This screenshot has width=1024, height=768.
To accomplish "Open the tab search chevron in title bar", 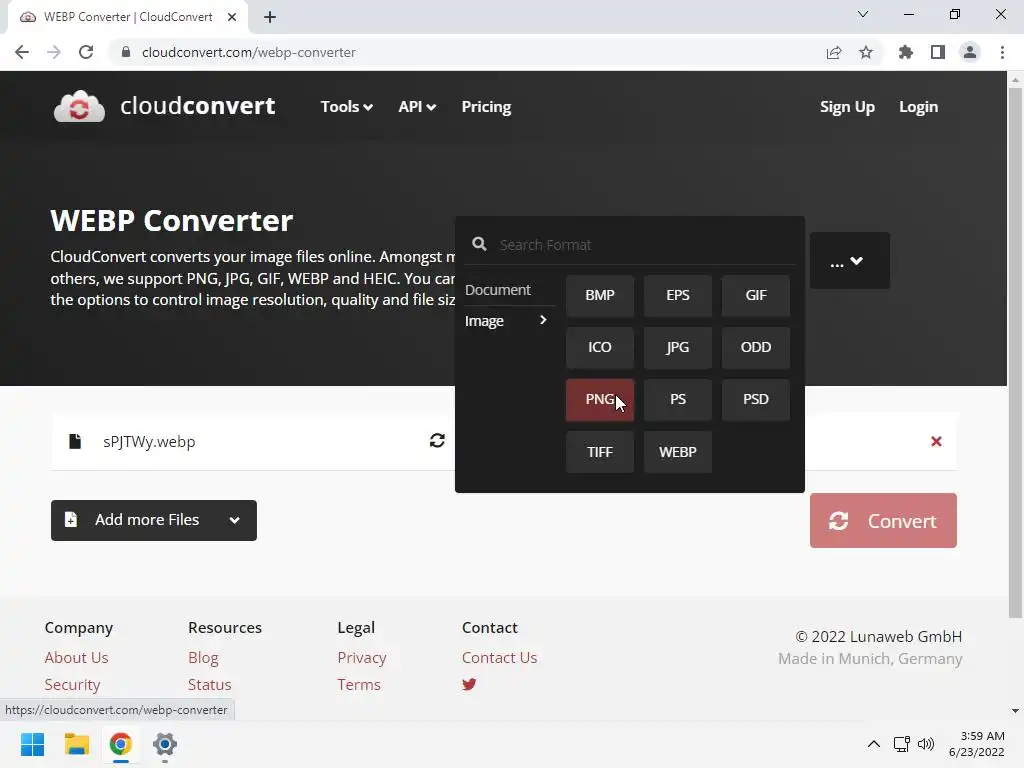I will point(863,14).
